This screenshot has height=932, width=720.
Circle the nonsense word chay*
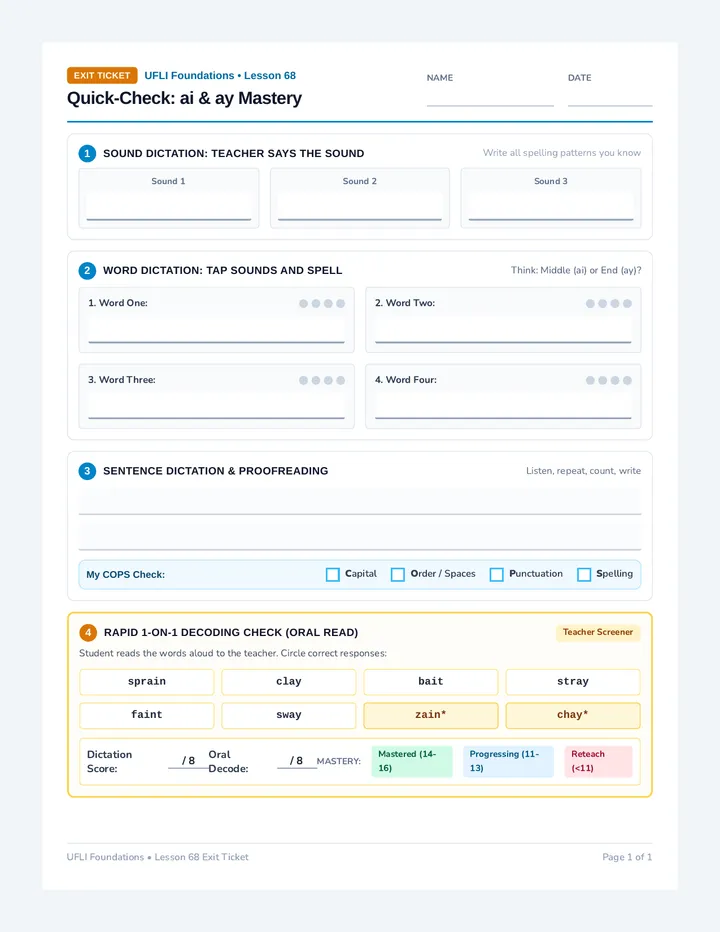pos(573,715)
